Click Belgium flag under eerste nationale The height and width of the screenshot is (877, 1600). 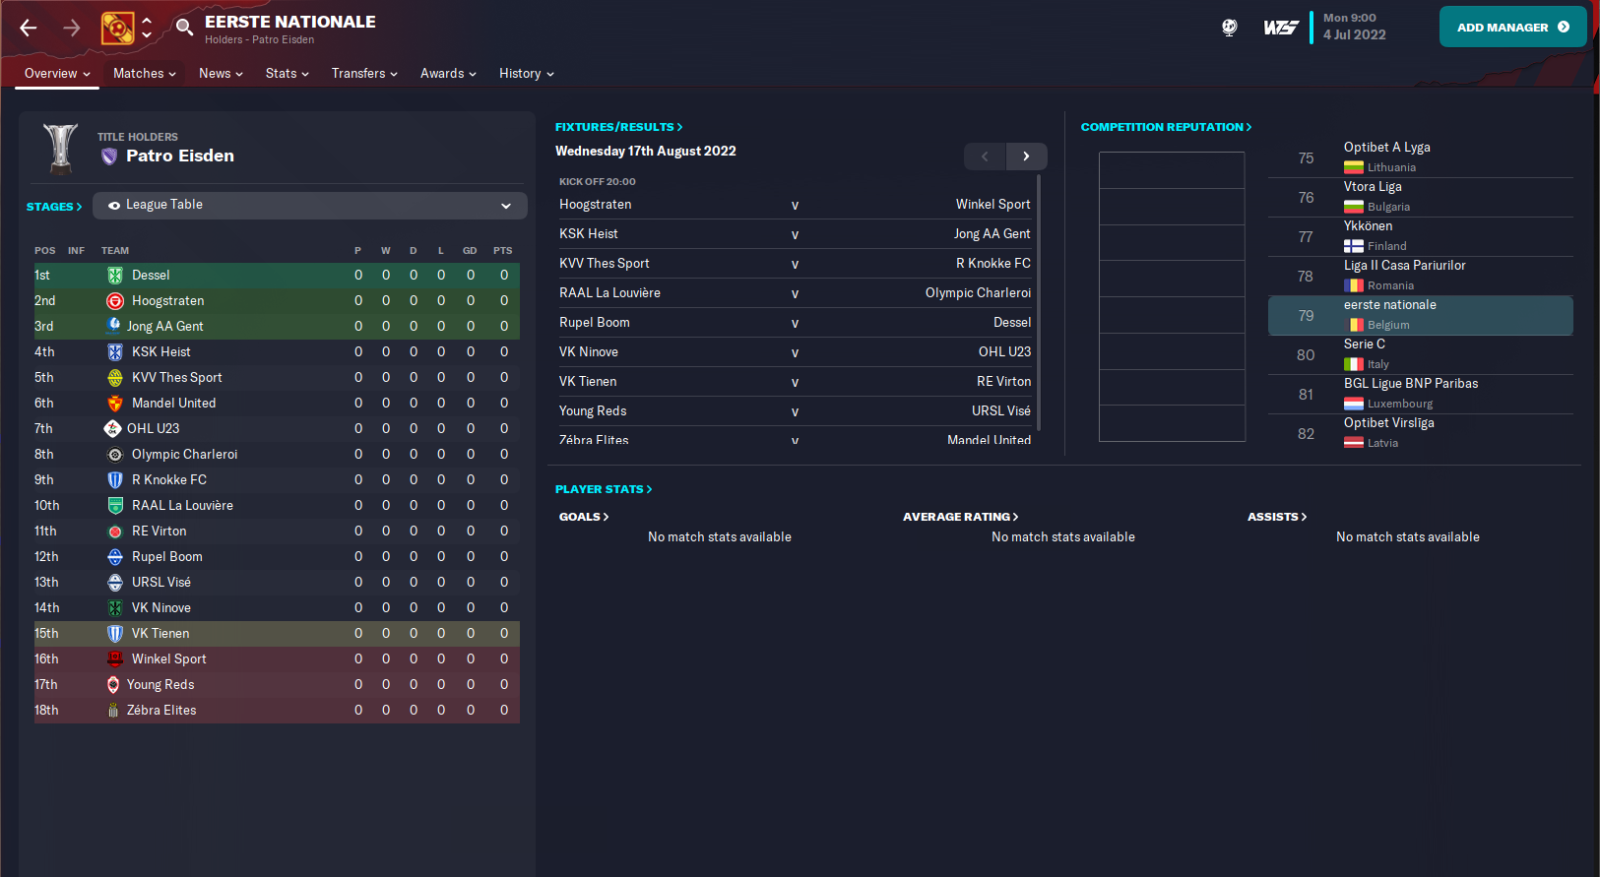click(1354, 325)
